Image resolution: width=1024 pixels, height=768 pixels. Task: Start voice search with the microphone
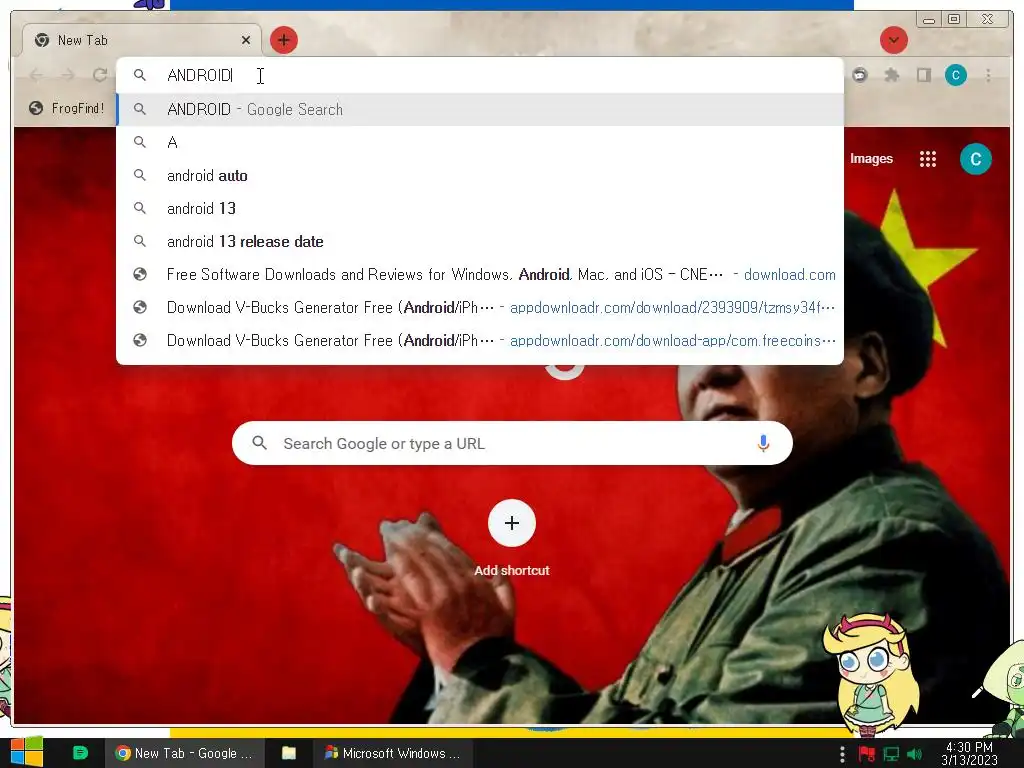pyautogui.click(x=763, y=443)
